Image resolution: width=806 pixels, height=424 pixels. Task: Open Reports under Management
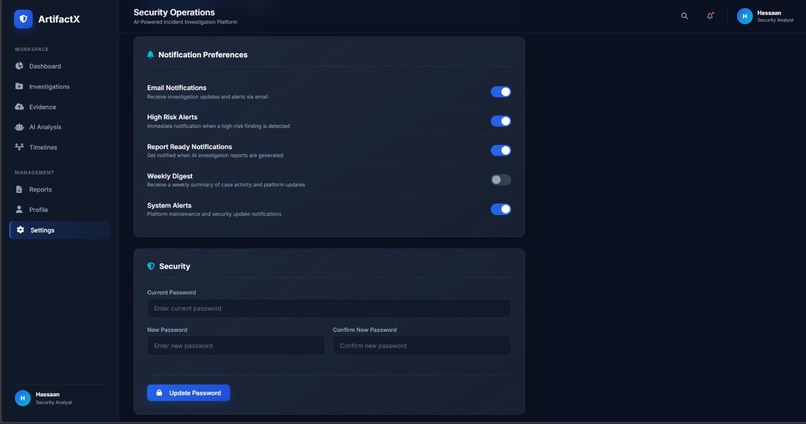tap(60, 189)
